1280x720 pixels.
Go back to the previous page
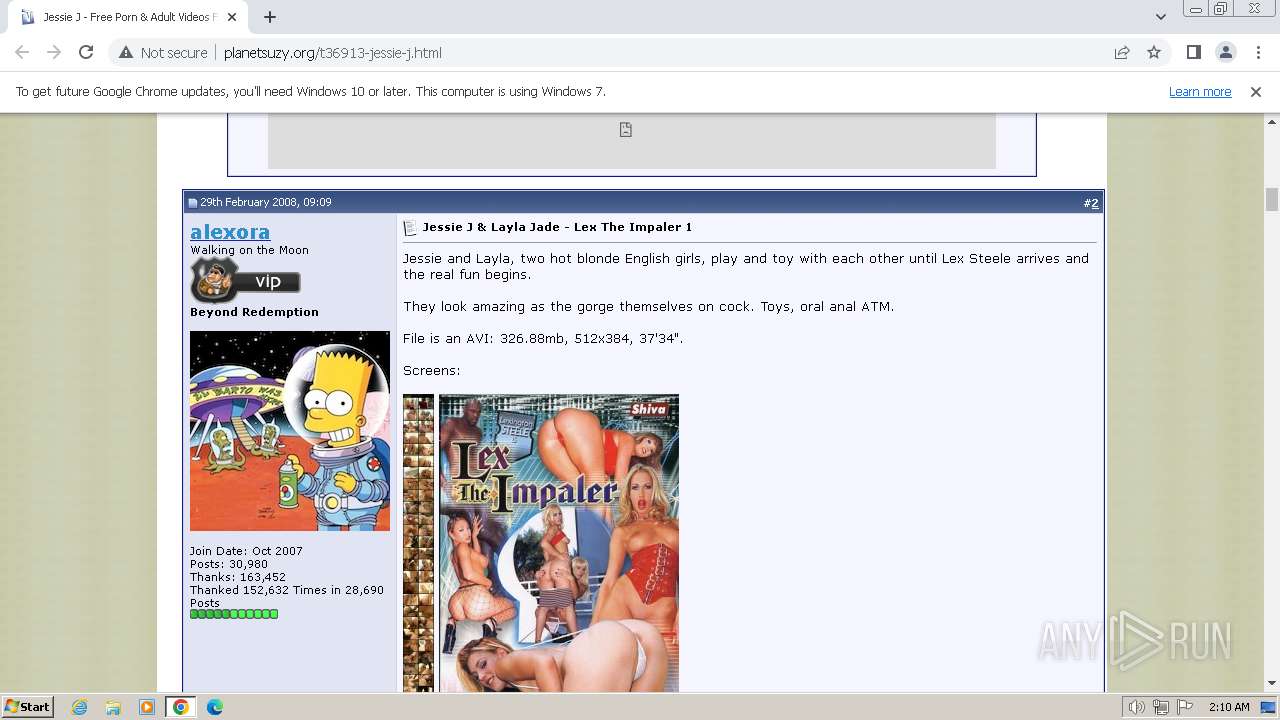click(x=22, y=53)
